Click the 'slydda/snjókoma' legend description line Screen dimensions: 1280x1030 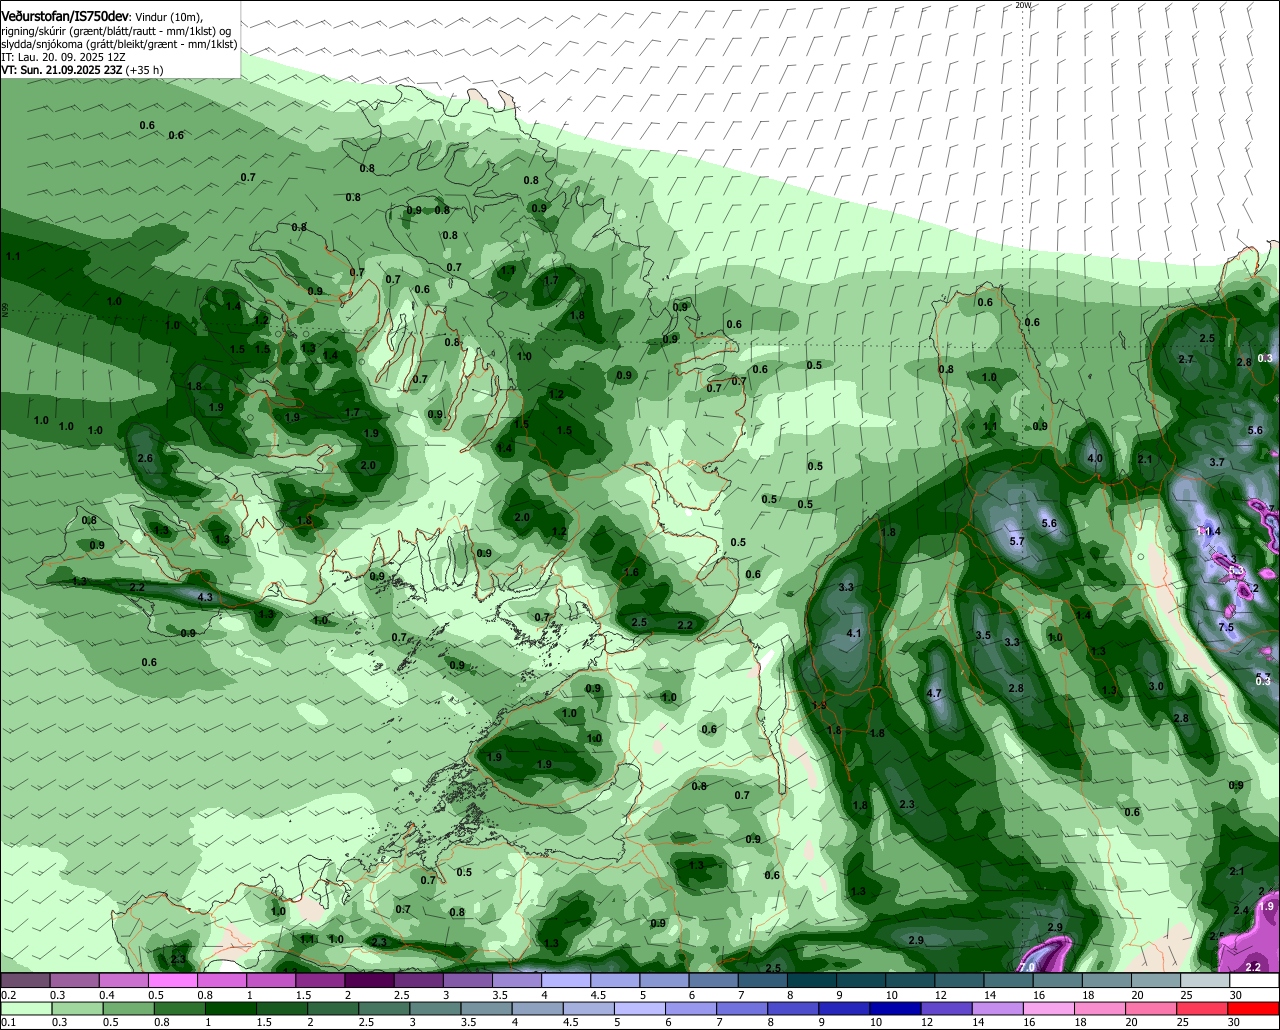tap(120, 44)
